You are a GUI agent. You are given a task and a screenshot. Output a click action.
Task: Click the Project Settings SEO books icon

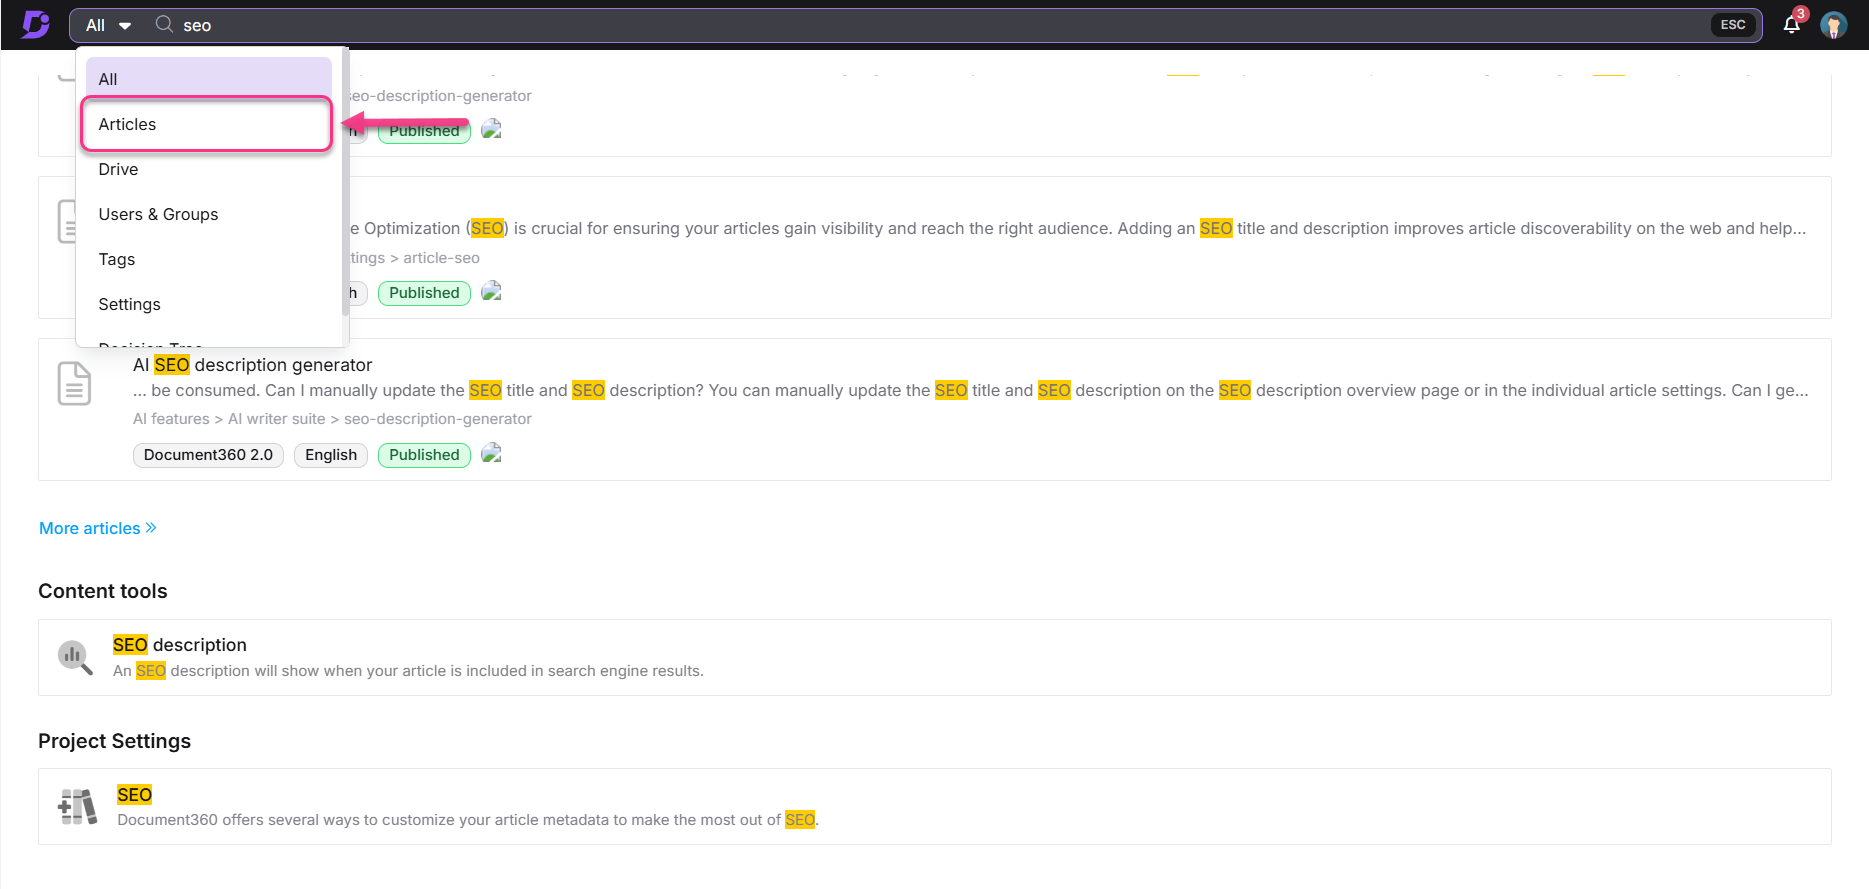click(77, 807)
